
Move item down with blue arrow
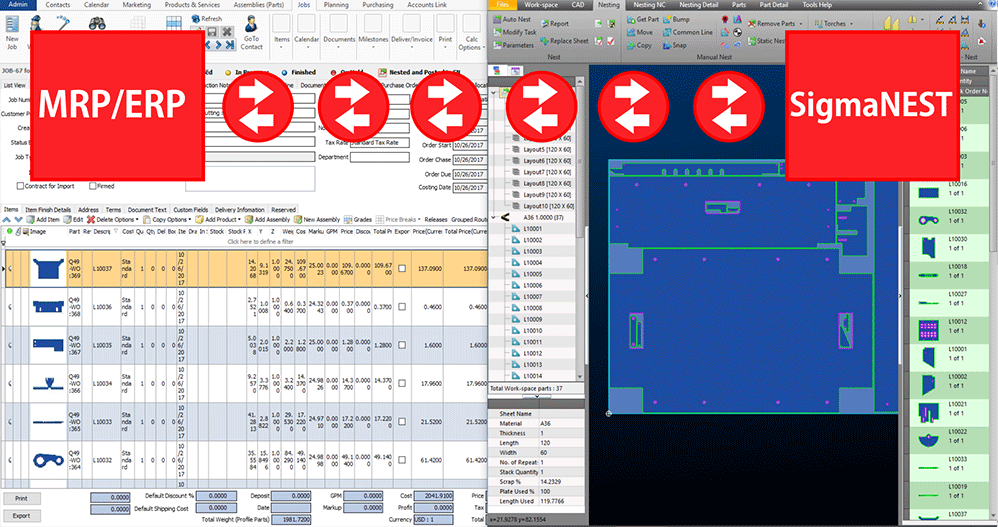[x=18, y=220]
